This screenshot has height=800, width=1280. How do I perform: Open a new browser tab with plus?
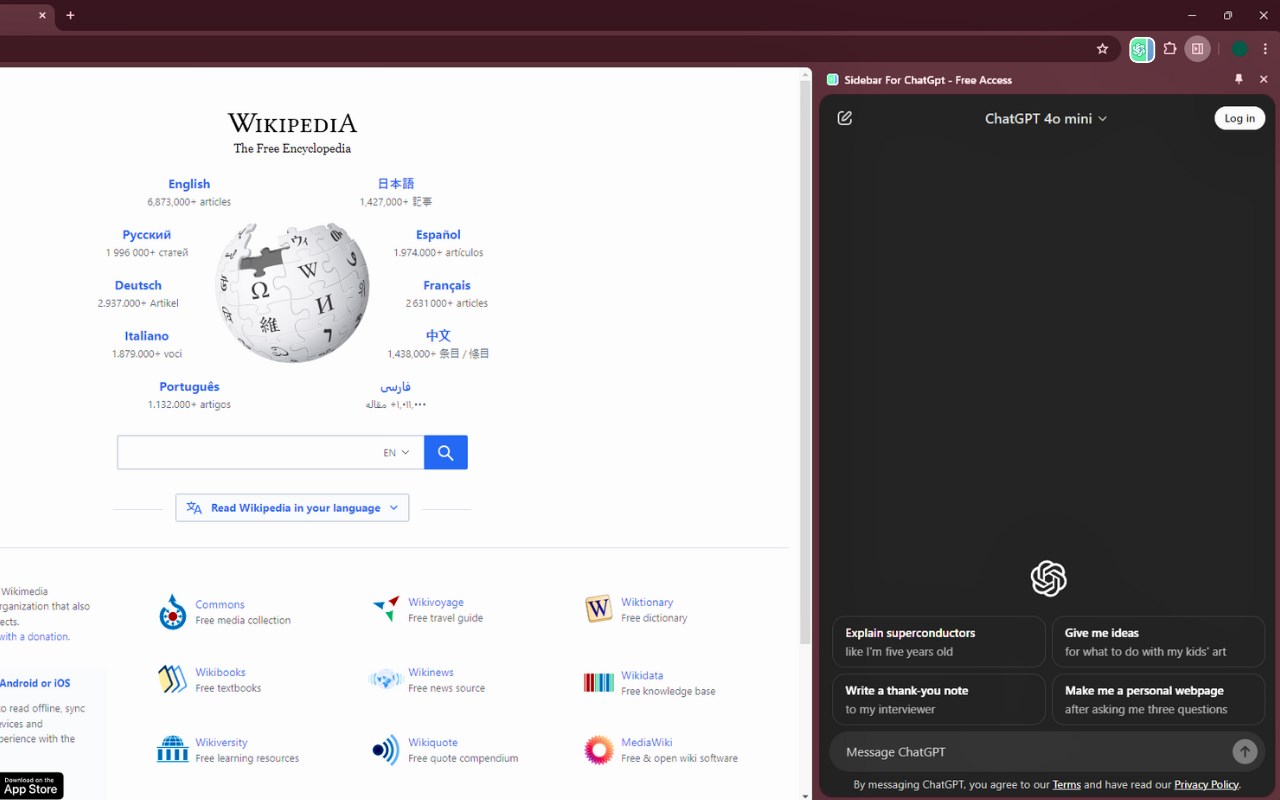[x=70, y=15]
